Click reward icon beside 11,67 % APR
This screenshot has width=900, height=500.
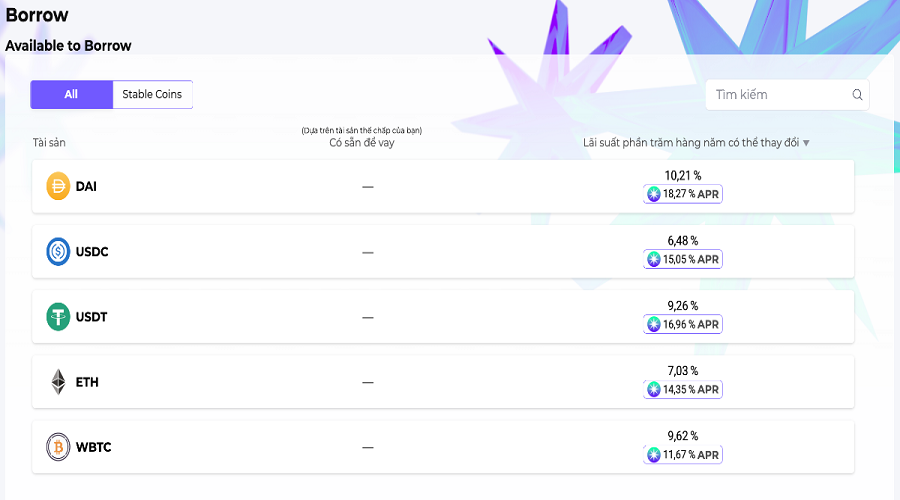click(654, 455)
